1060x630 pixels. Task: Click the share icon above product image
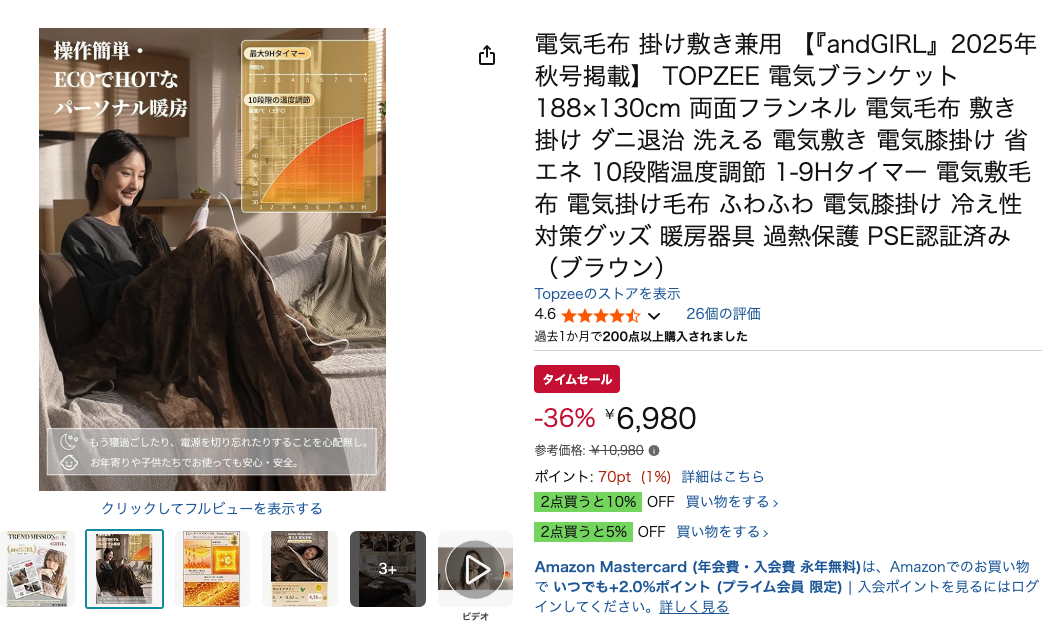pyautogui.click(x=487, y=55)
